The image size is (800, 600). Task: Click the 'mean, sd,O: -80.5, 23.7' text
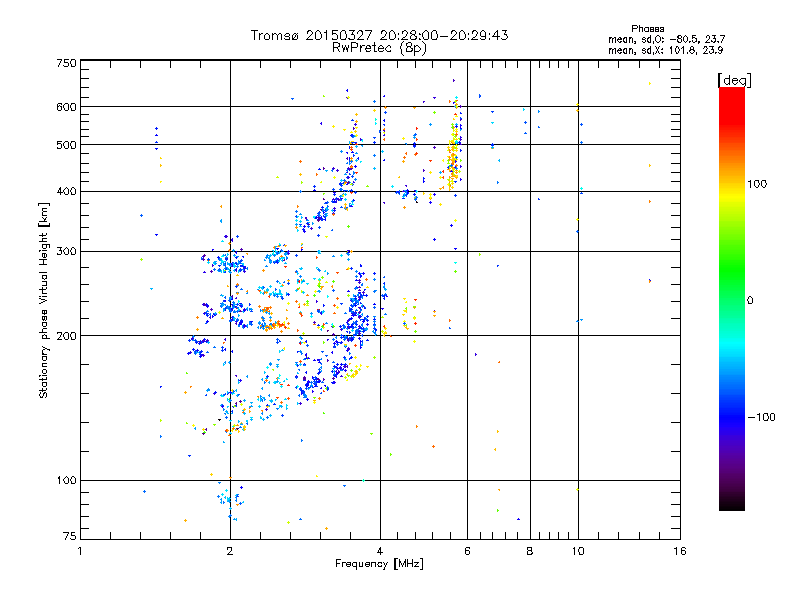(666, 39)
